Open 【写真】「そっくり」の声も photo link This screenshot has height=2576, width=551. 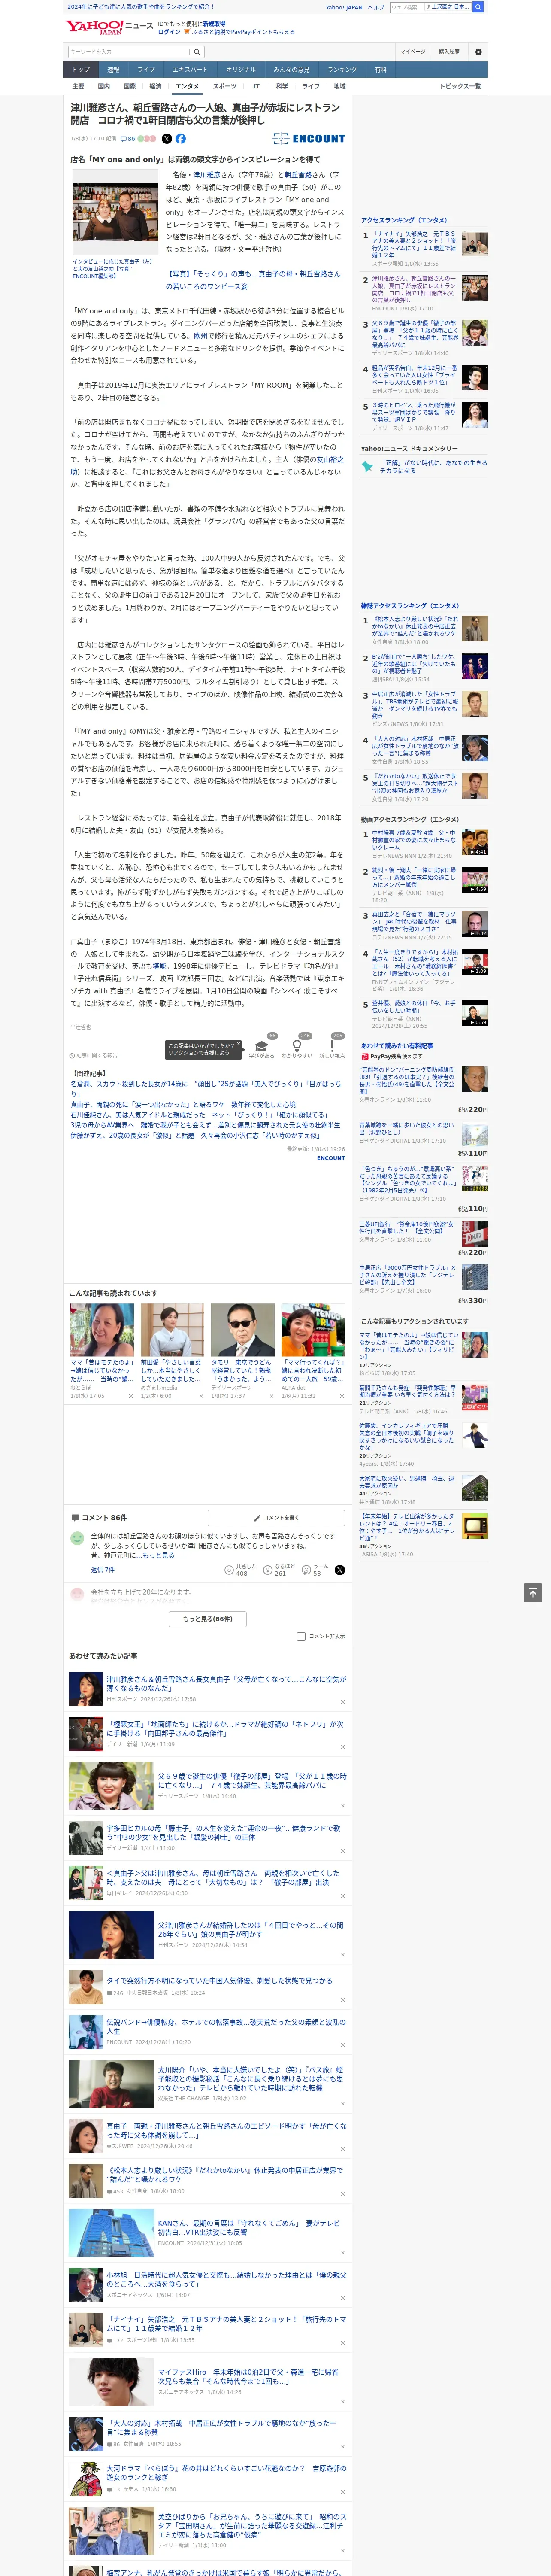253,280
